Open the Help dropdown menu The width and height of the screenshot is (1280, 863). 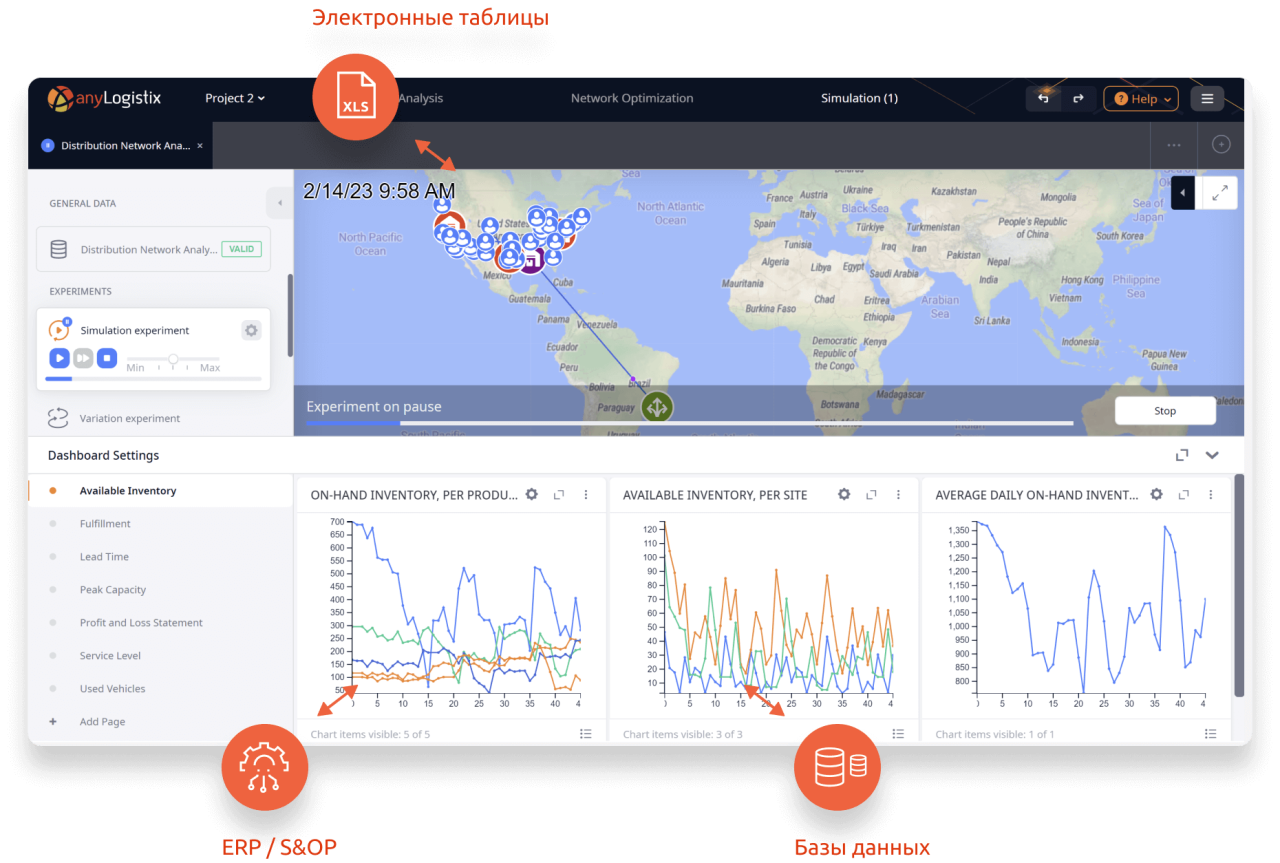1141,98
